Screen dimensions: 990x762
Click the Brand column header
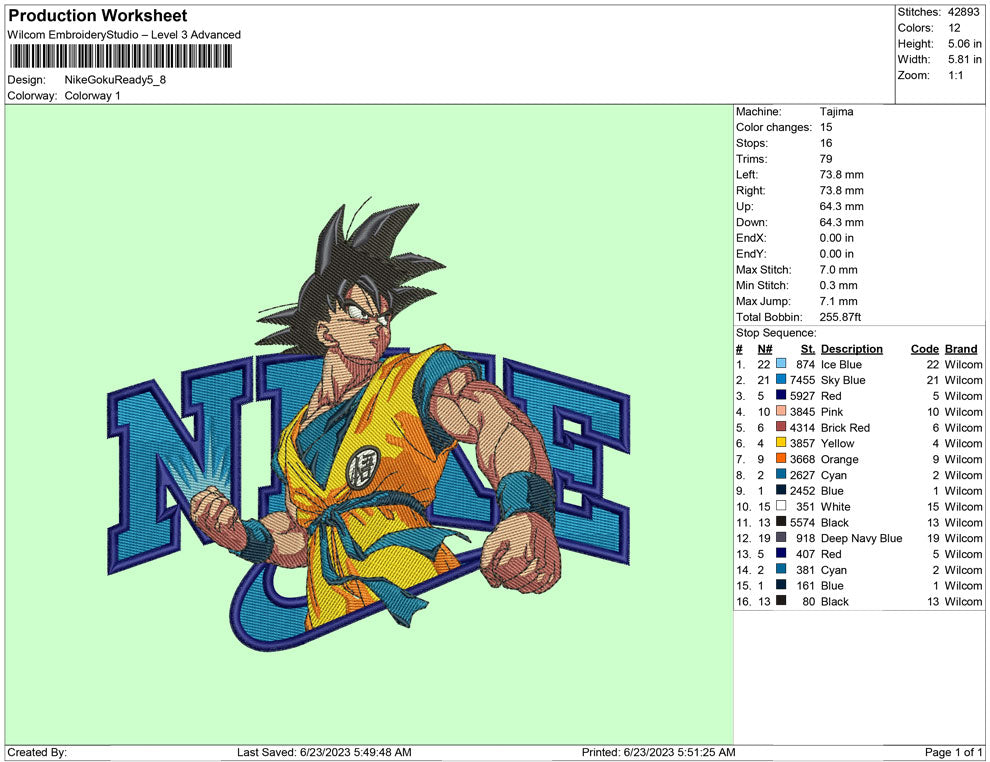961,349
